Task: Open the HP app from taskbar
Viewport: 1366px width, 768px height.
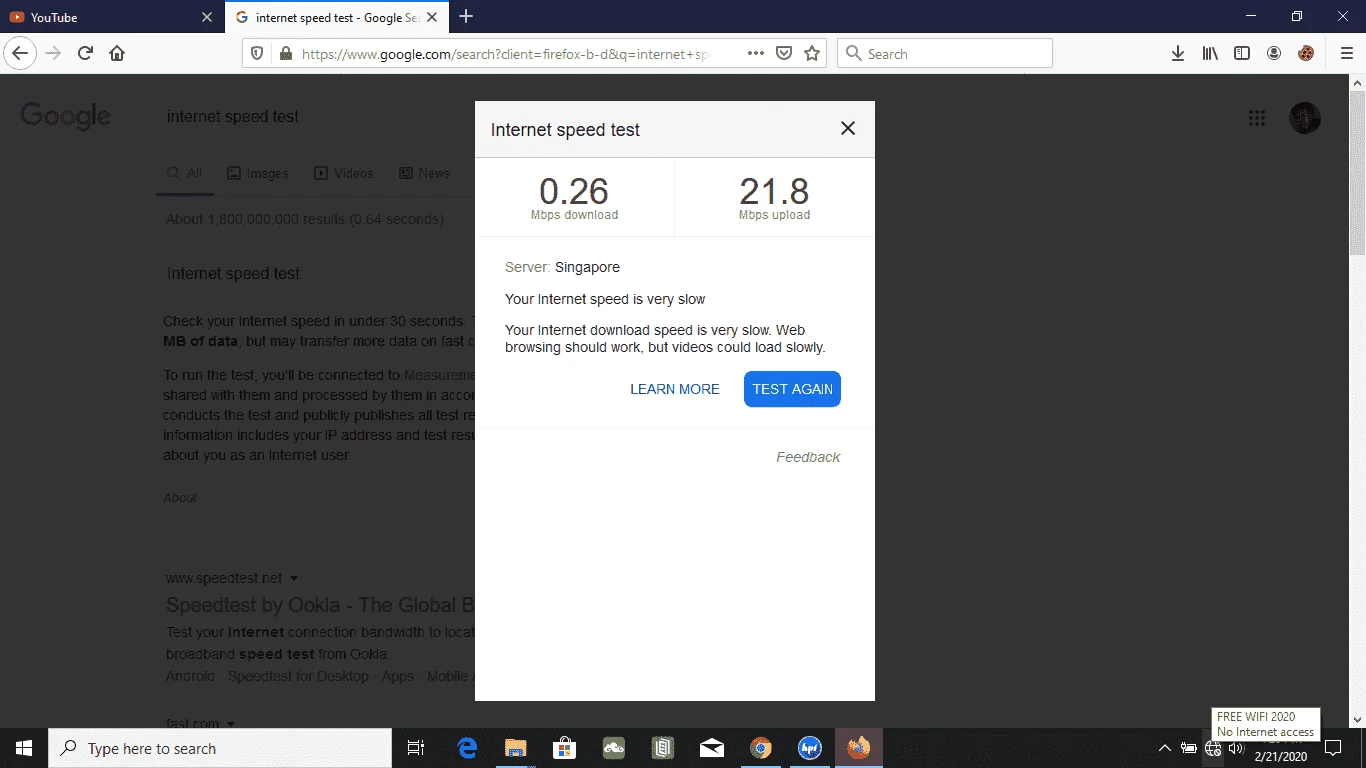Action: [810, 748]
